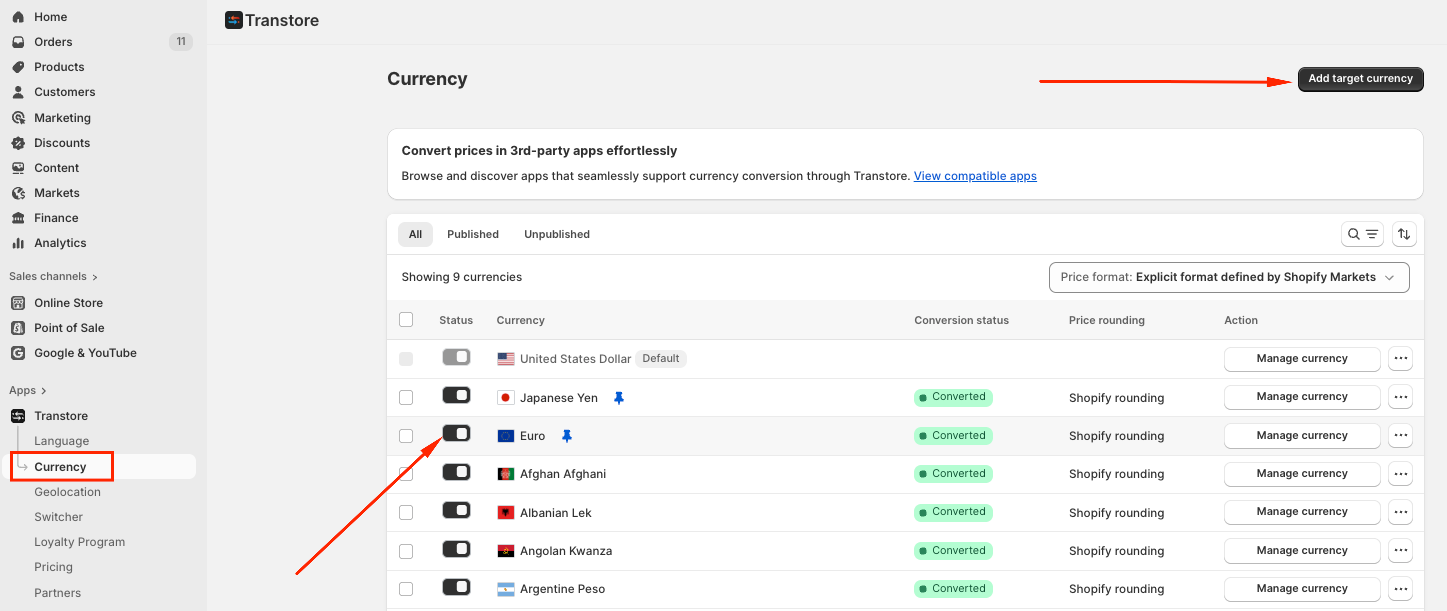This screenshot has width=1447, height=611.
Task: Click the Content icon in sidebar
Action: click(x=18, y=168)
